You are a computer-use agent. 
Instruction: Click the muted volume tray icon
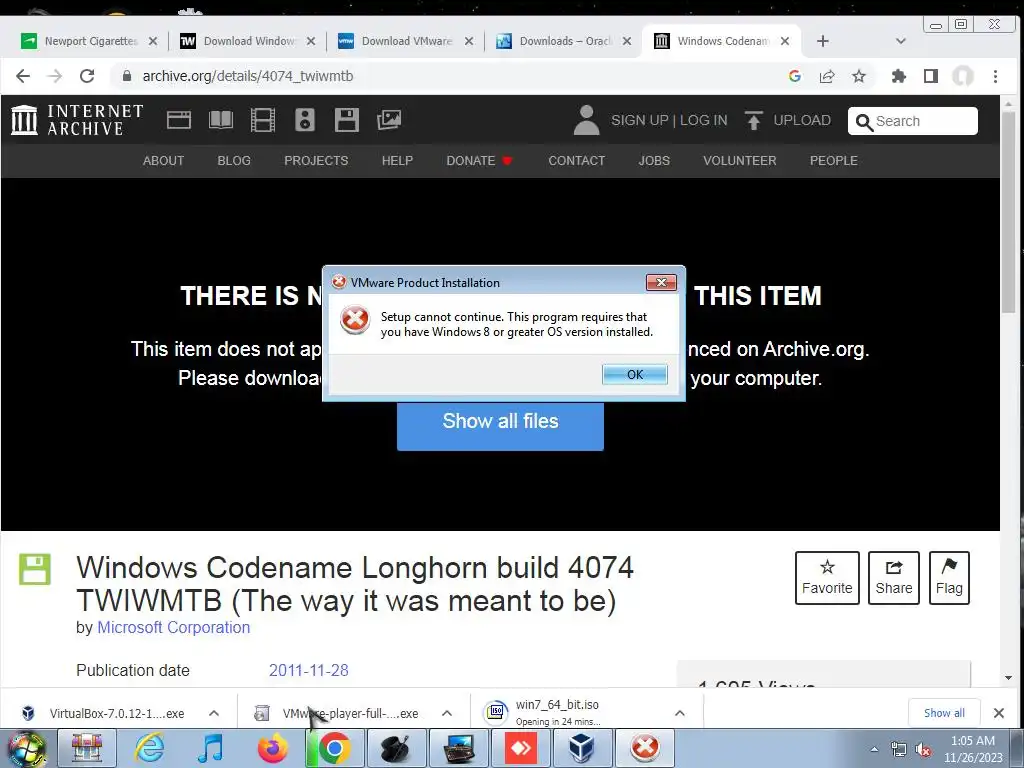click(x=923, y=749)
